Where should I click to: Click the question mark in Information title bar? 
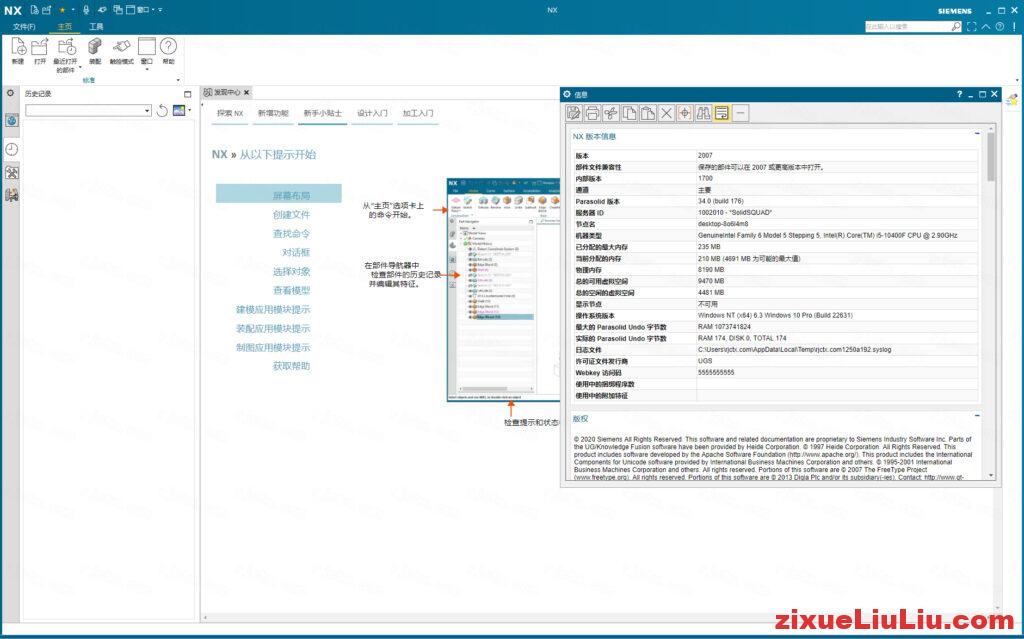959,94
